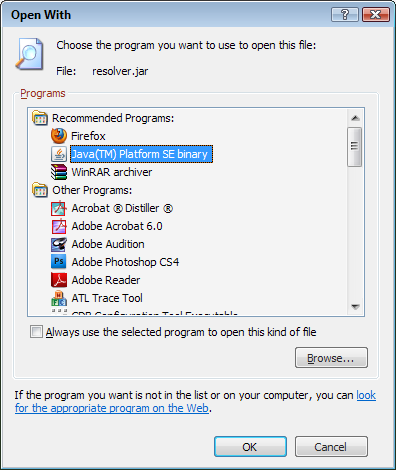
Task: Open the Browse... button
Action: (331, 358)
